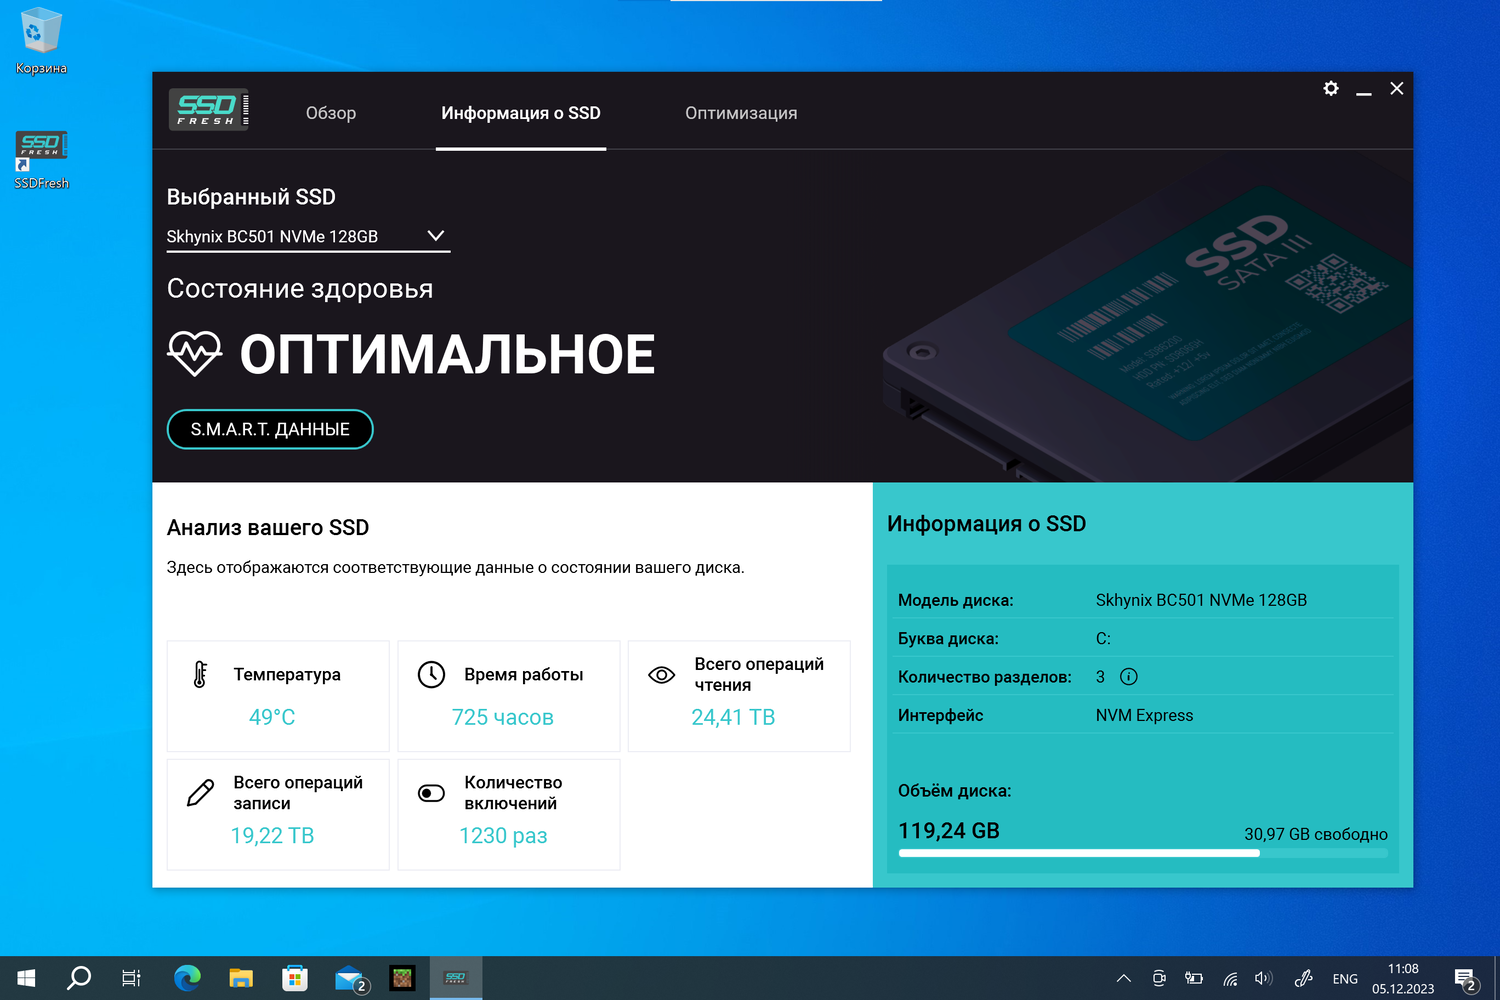Click the 19,22 ТВ write value
Screen dimensions: 1500x1000
(x=272, y=836)
